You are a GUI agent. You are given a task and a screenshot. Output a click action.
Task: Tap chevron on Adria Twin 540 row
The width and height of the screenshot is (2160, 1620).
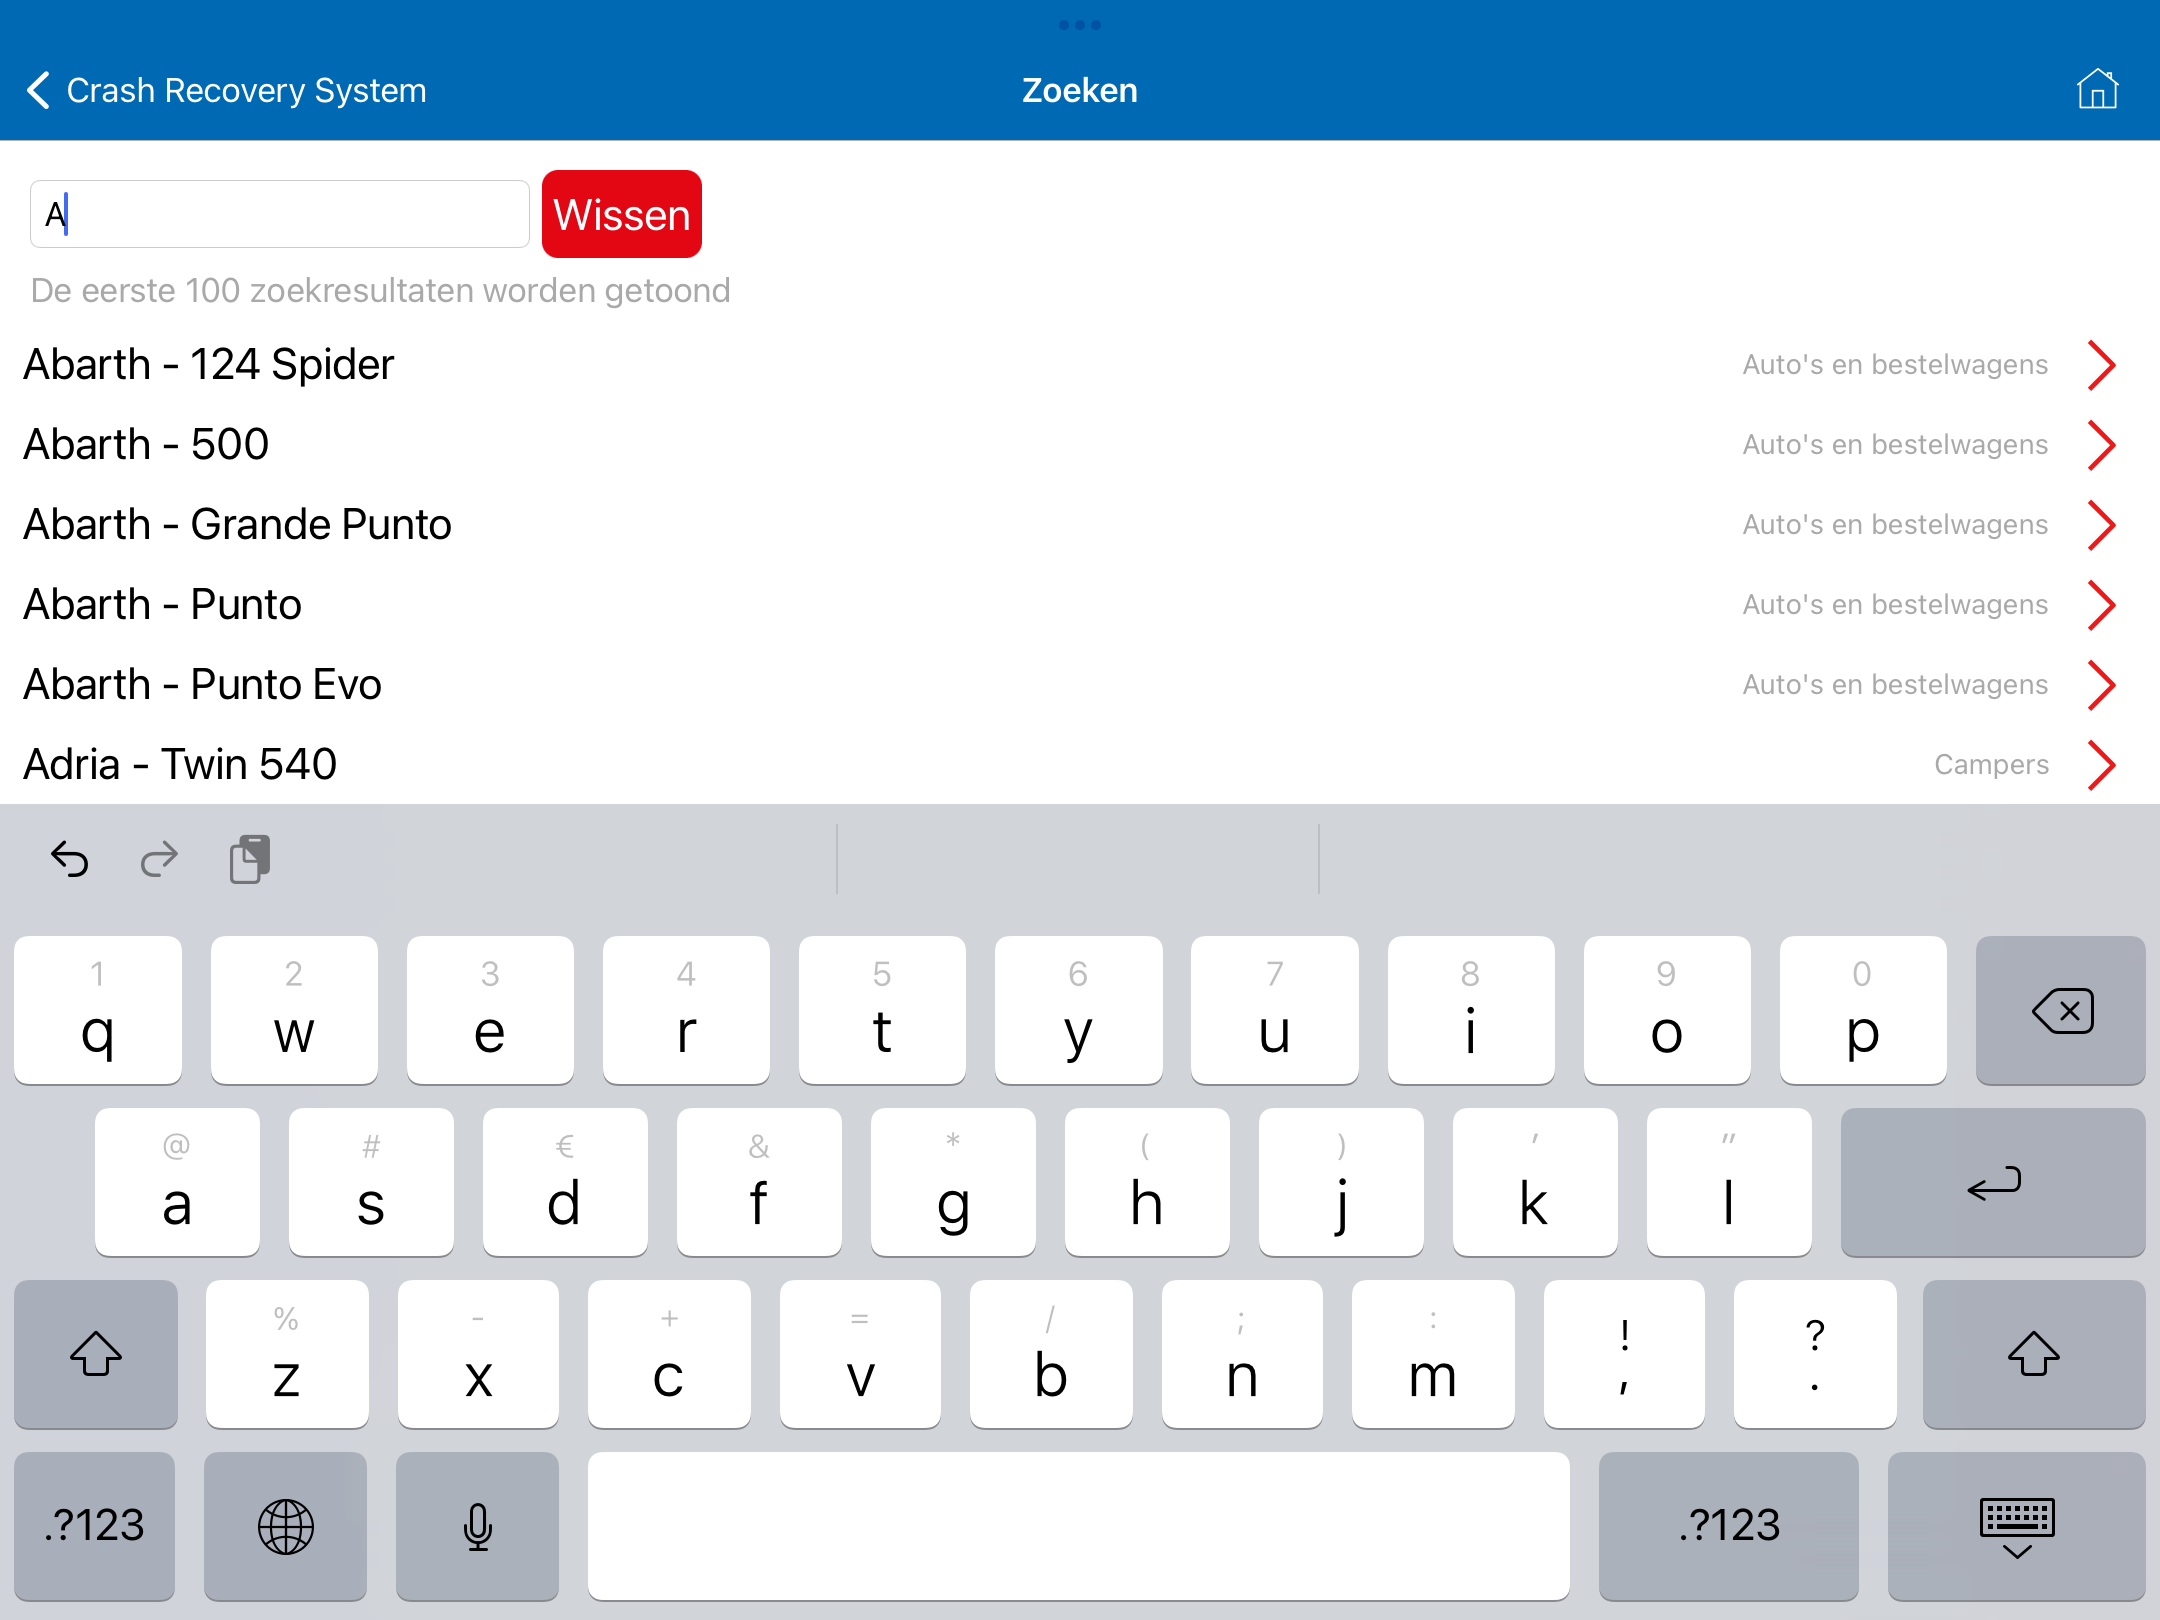[2101, 765]
